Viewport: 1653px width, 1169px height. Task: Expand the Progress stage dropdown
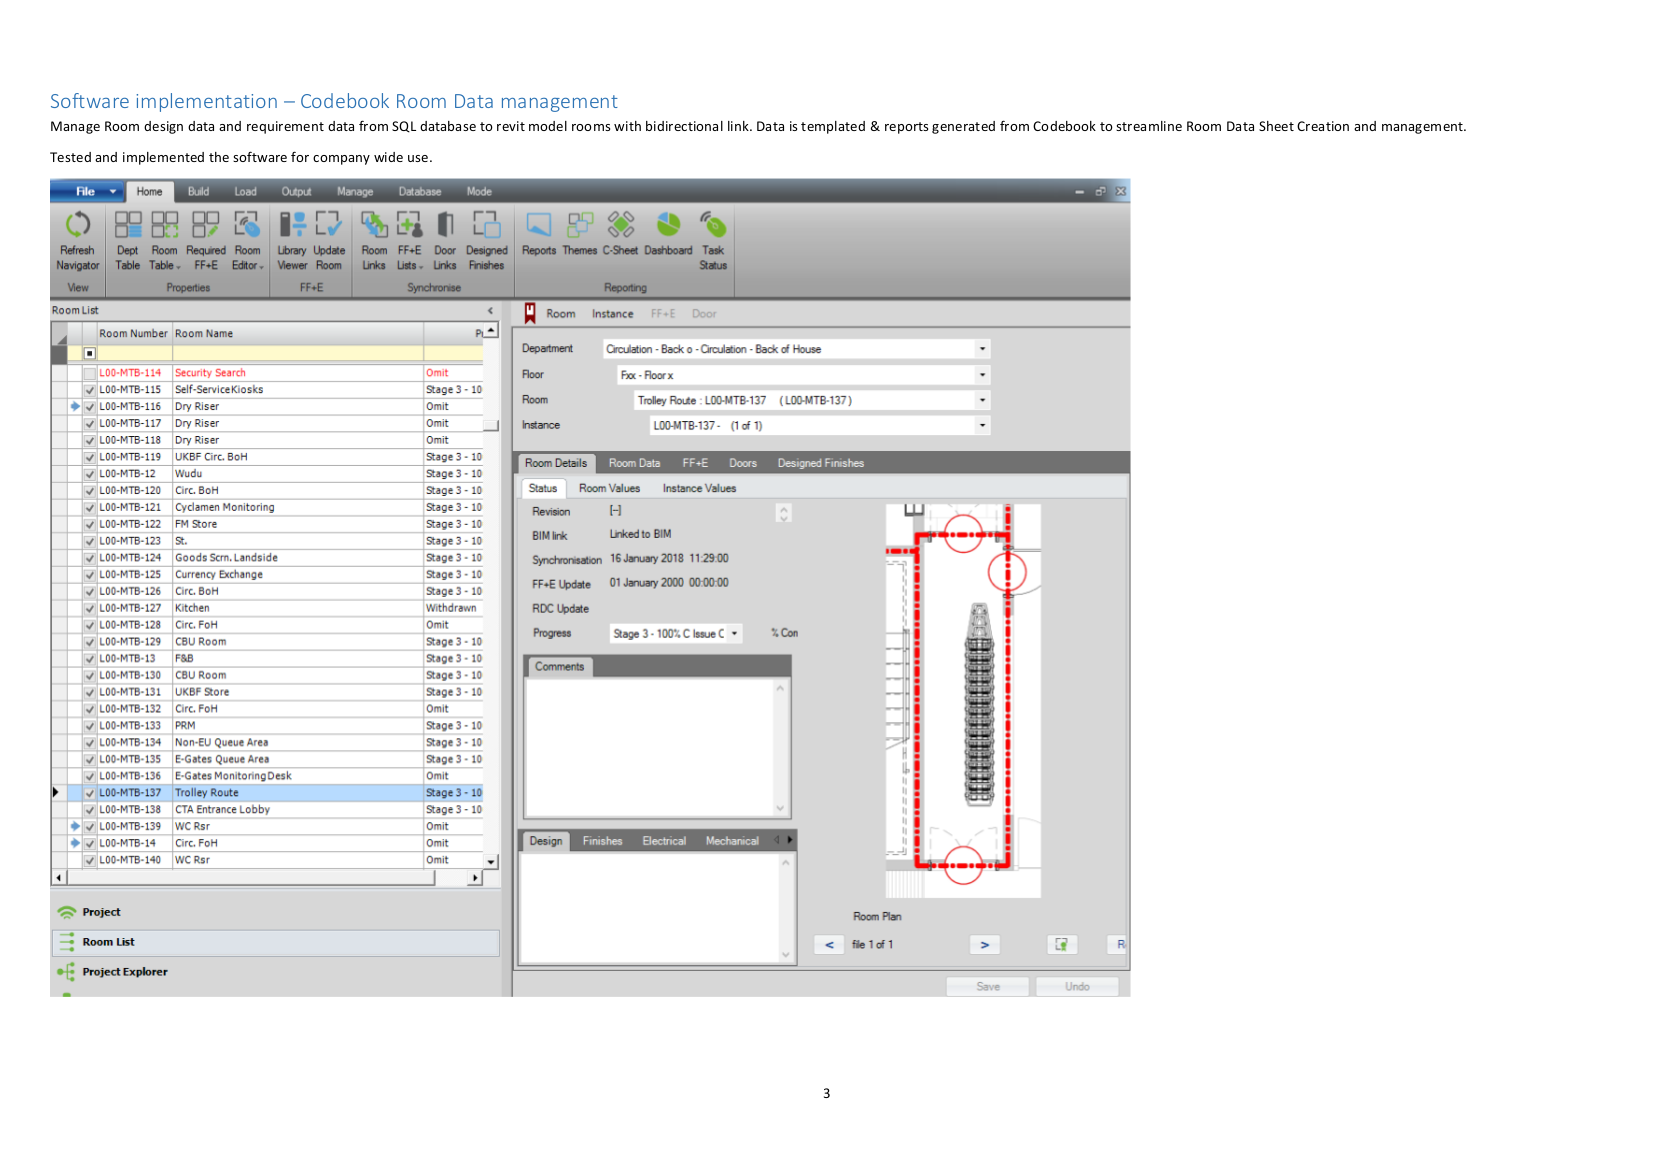735,633
